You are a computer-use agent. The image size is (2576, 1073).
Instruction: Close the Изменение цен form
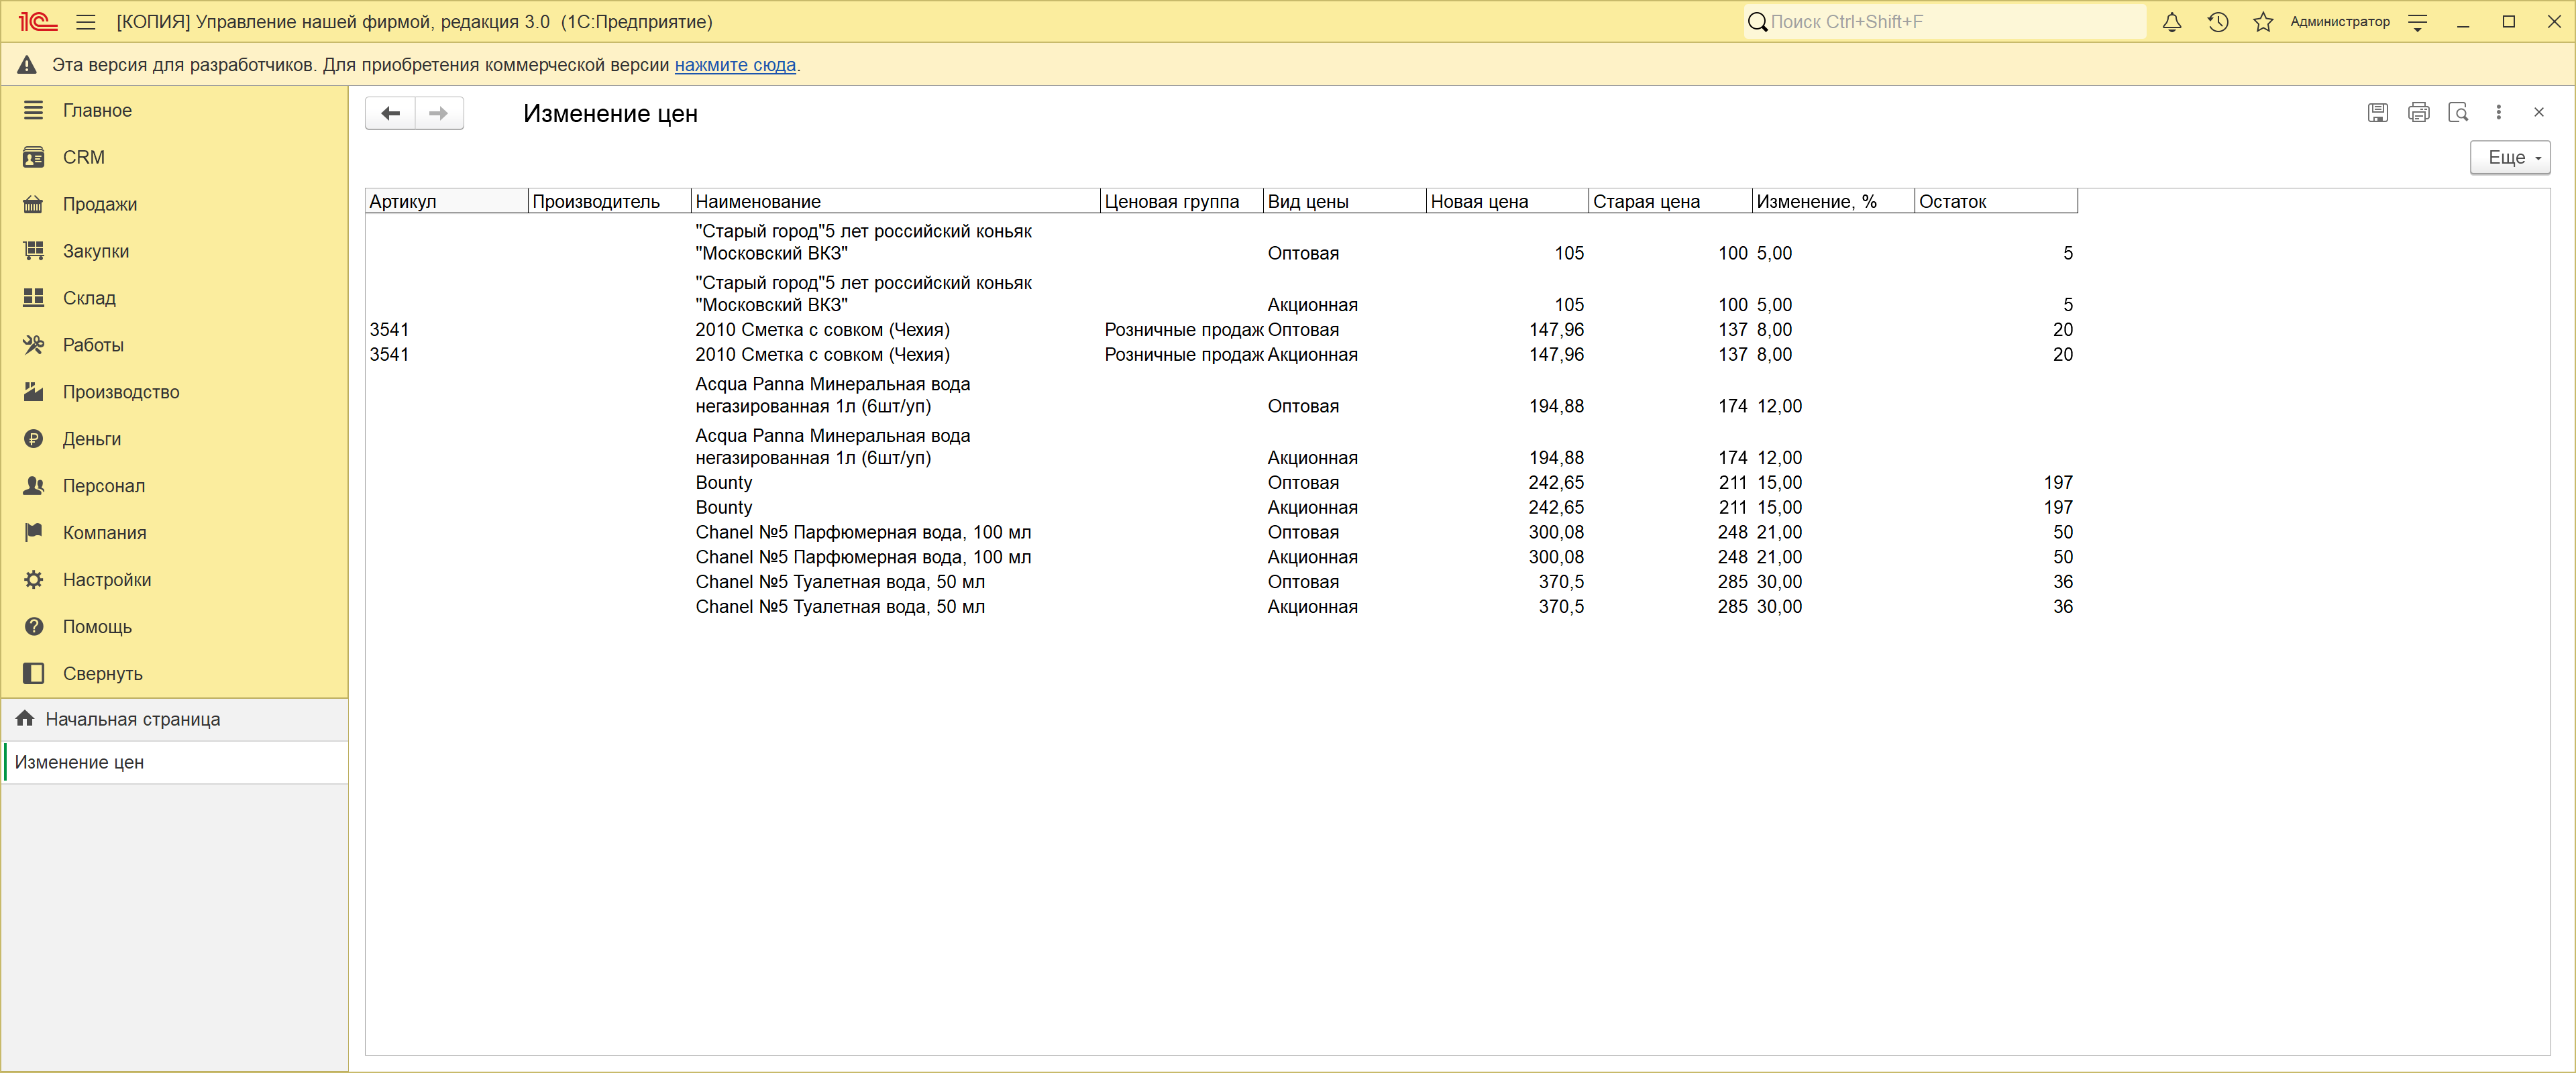point(2539,112)
